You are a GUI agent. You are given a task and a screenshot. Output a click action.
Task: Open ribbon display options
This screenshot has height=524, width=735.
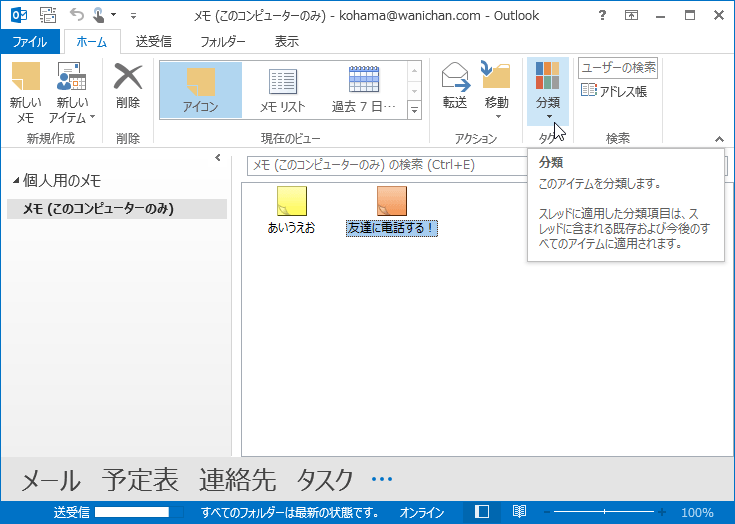(x=631, y=15)
